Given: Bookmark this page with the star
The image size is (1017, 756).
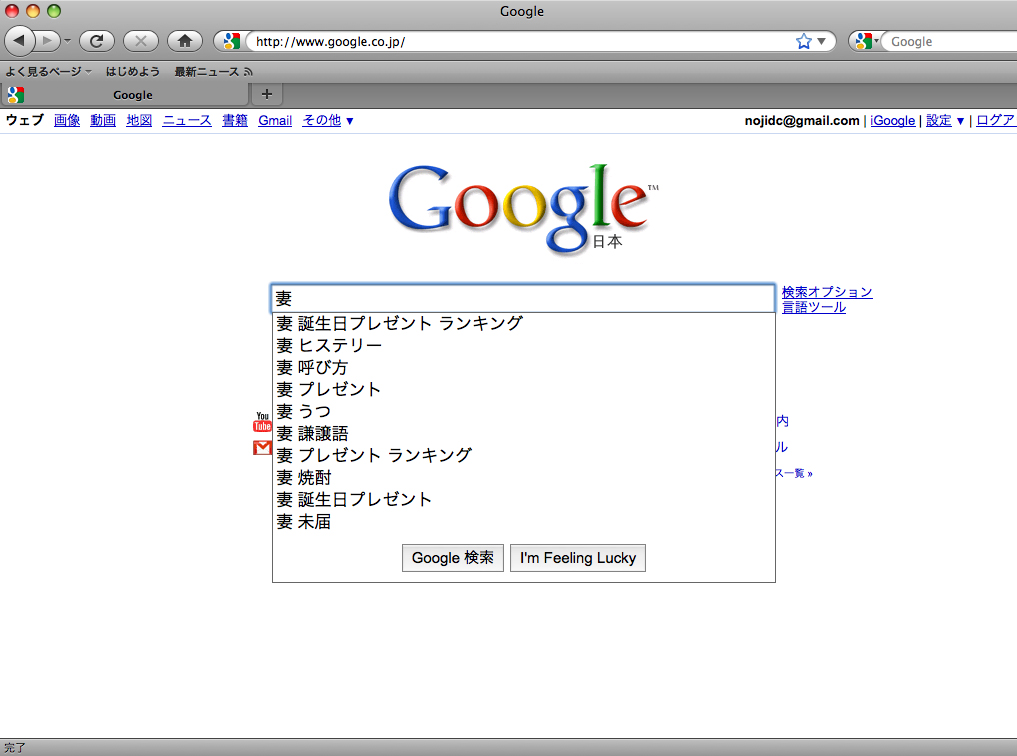Looking at the screenshot, I should [x=804, y=41].
